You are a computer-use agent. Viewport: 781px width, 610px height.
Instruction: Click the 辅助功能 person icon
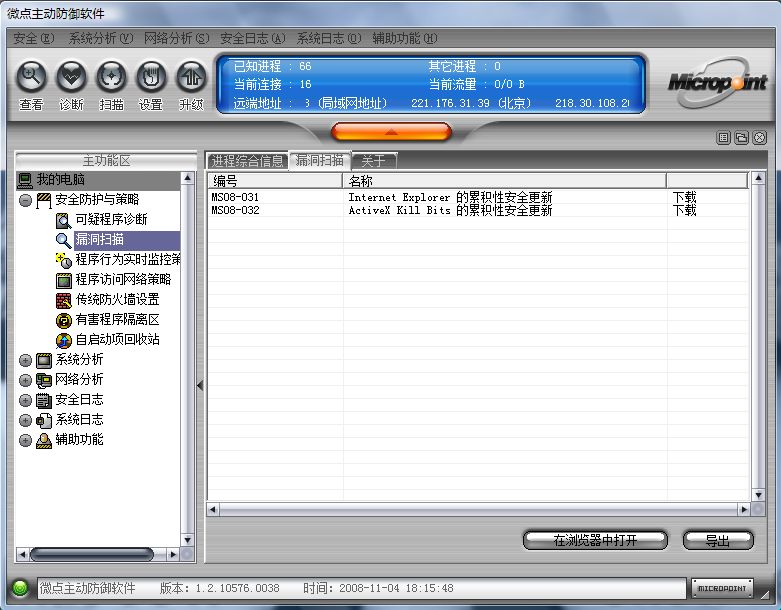point(44,440)
